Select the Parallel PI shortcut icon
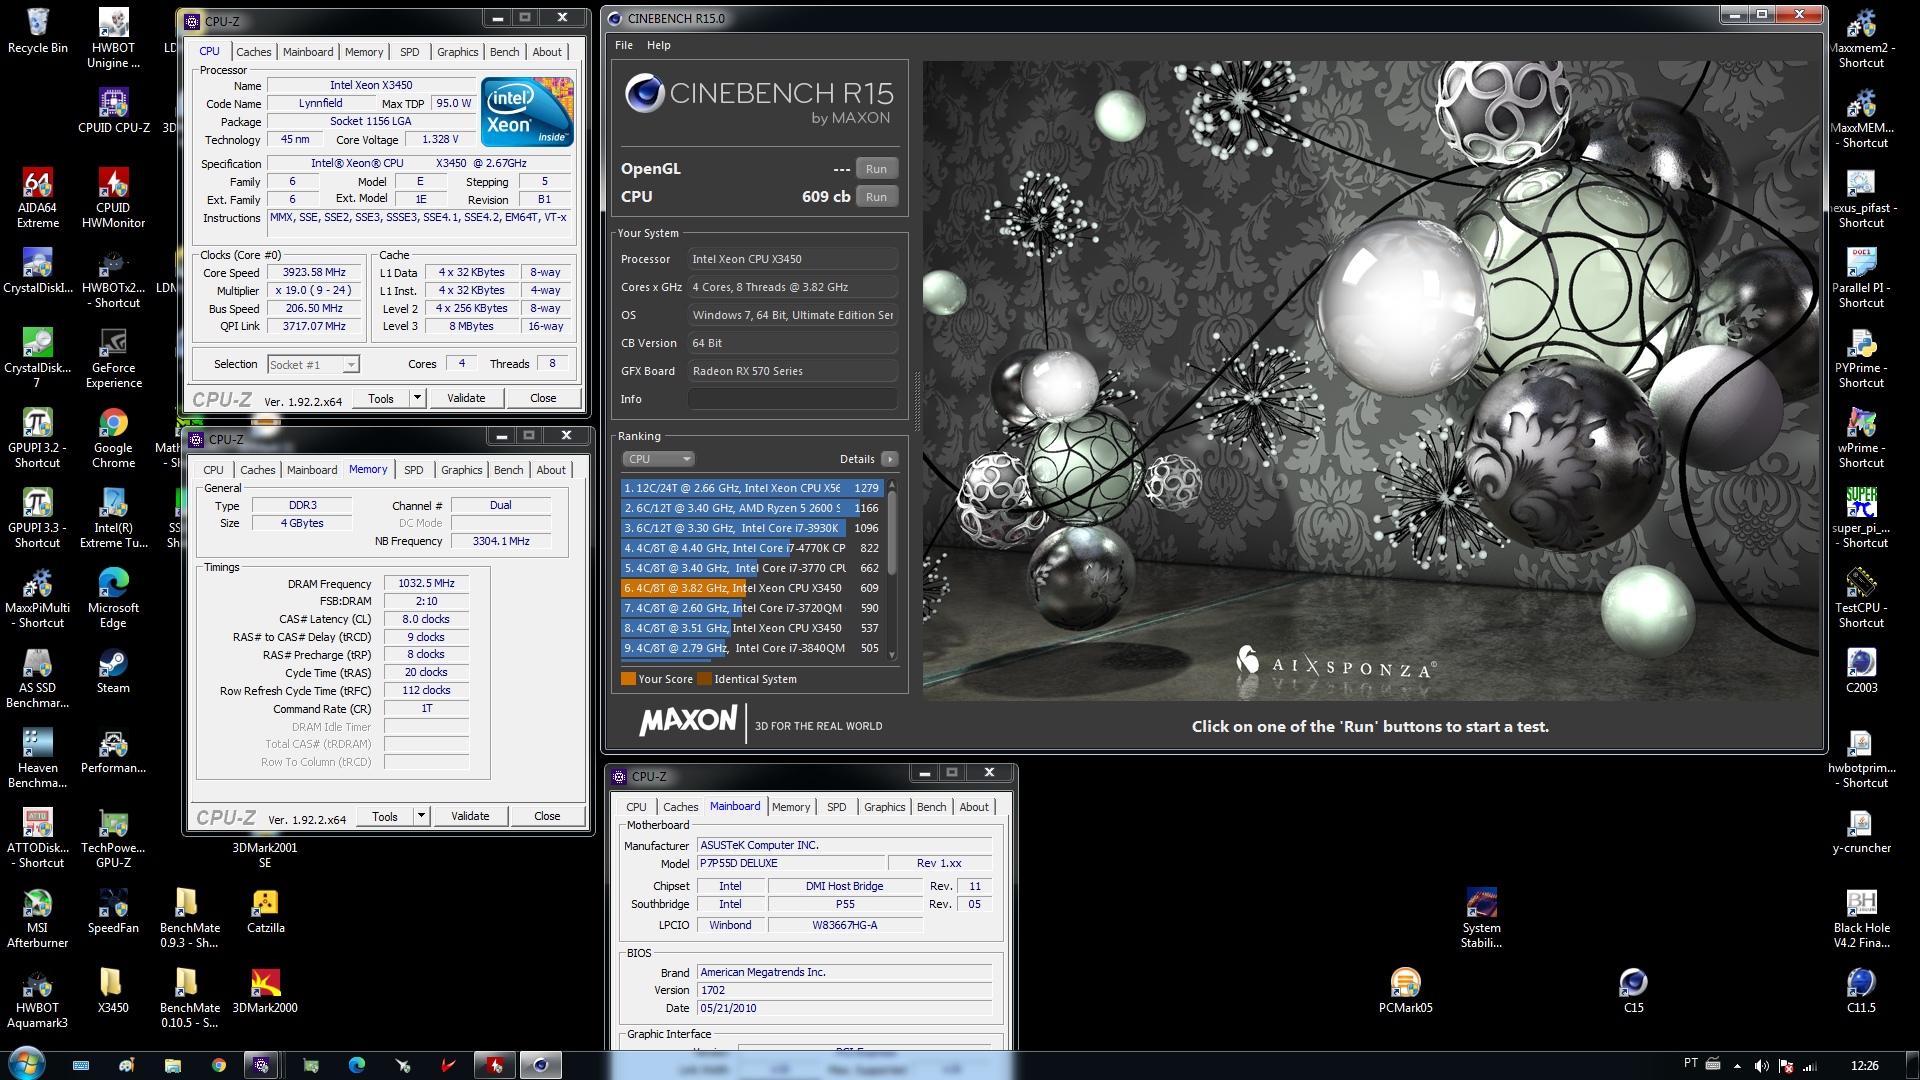 (x=1861, y=278)
